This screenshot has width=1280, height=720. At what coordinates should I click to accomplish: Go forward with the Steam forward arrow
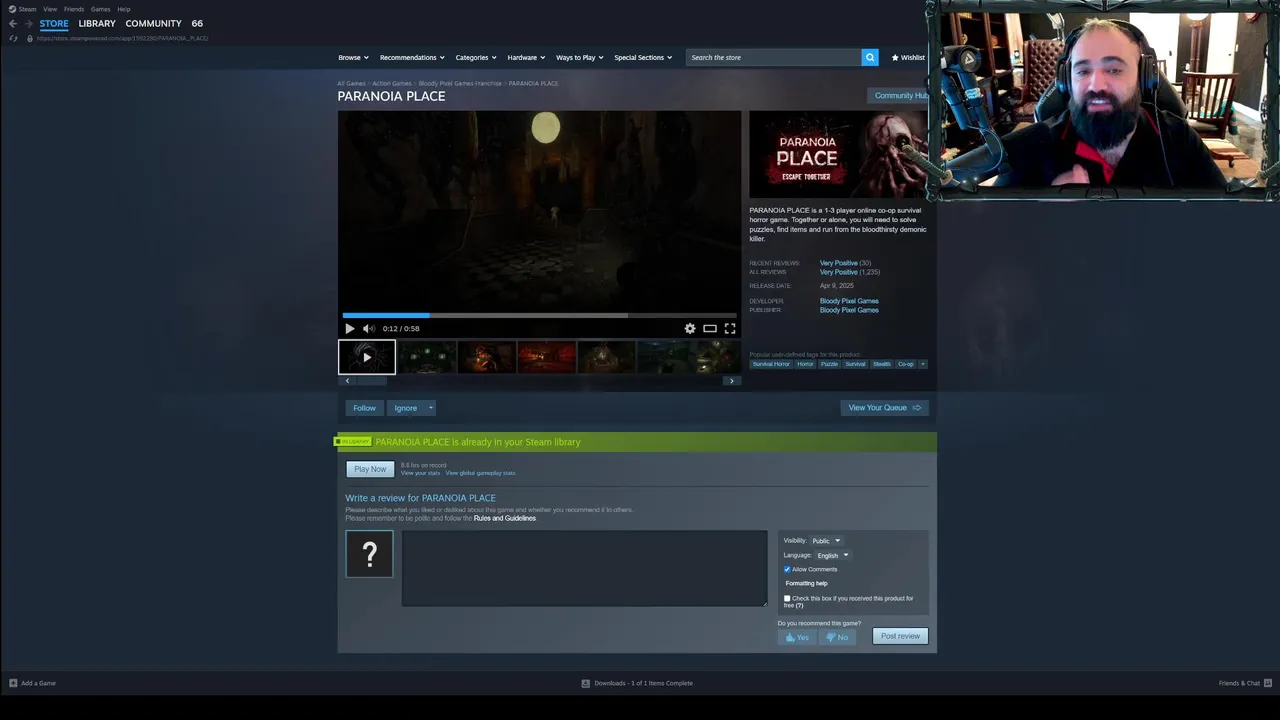pyautogui.click(x=28, y=23)
